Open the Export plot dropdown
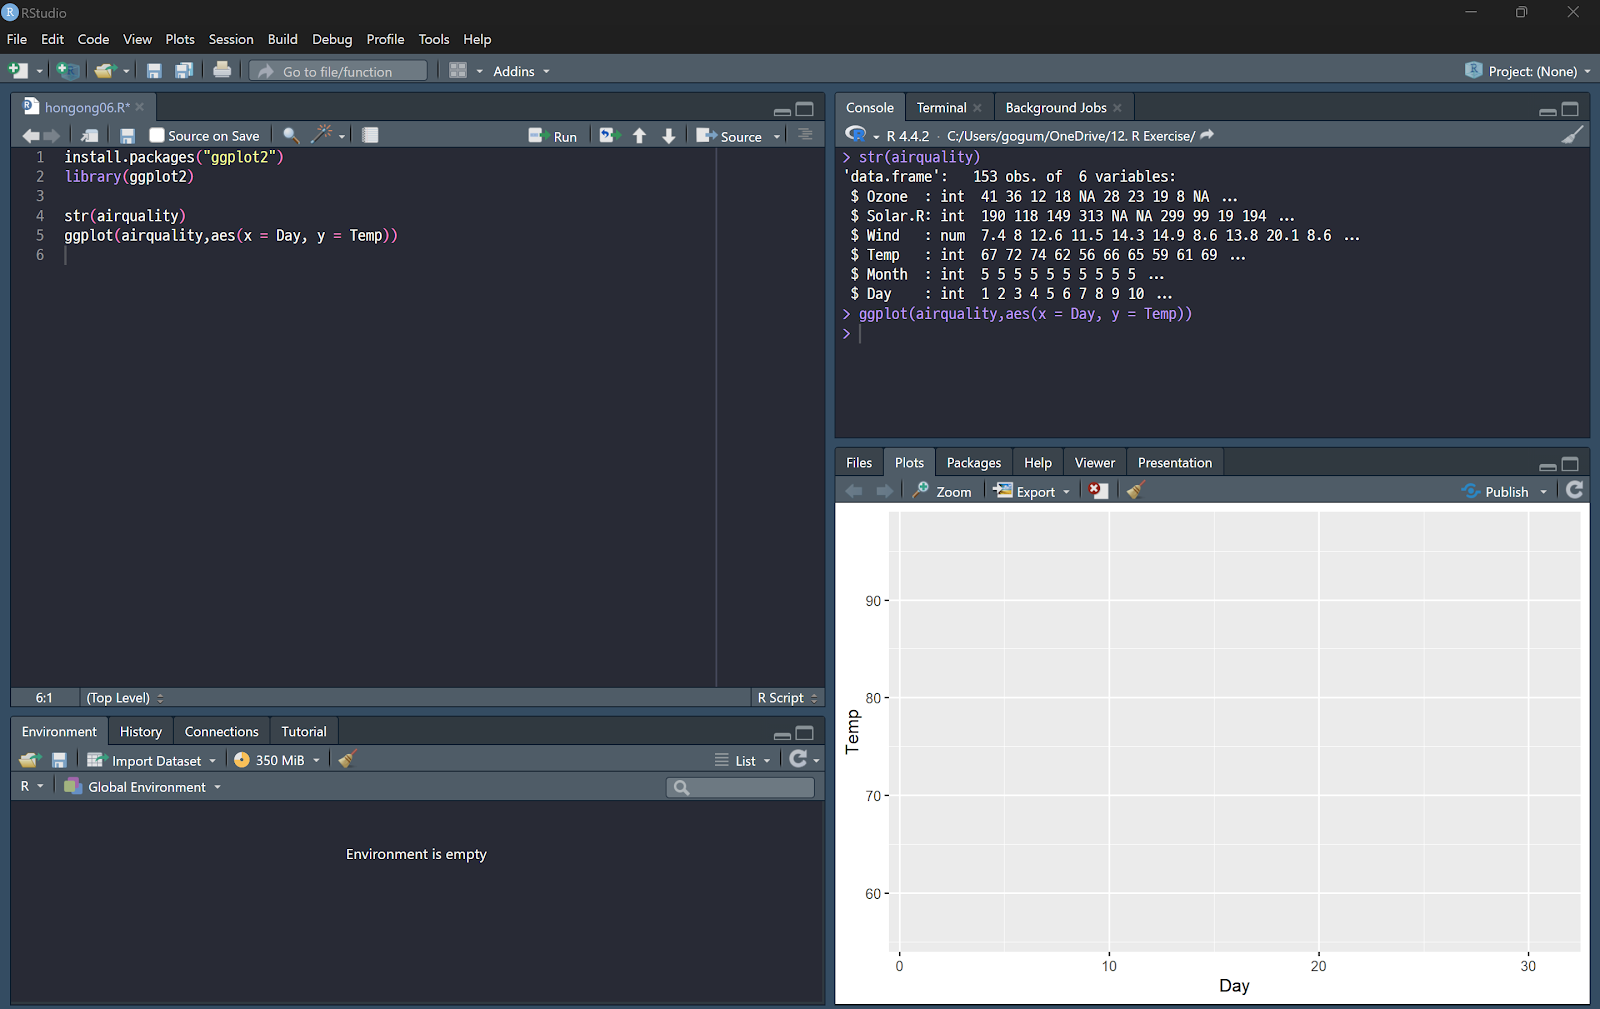Screen dimensions: 1600x1009 (x=1032, y=491)
